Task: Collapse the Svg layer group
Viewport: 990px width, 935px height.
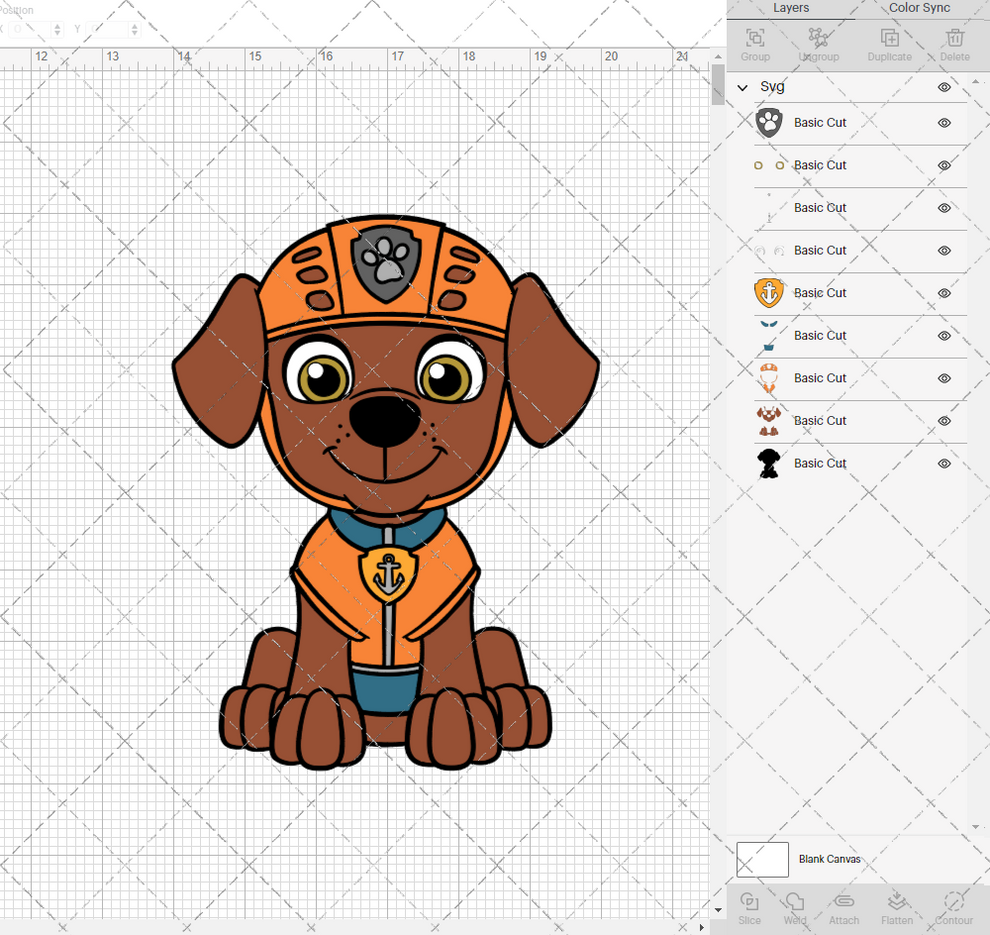Action: (742, 87)
